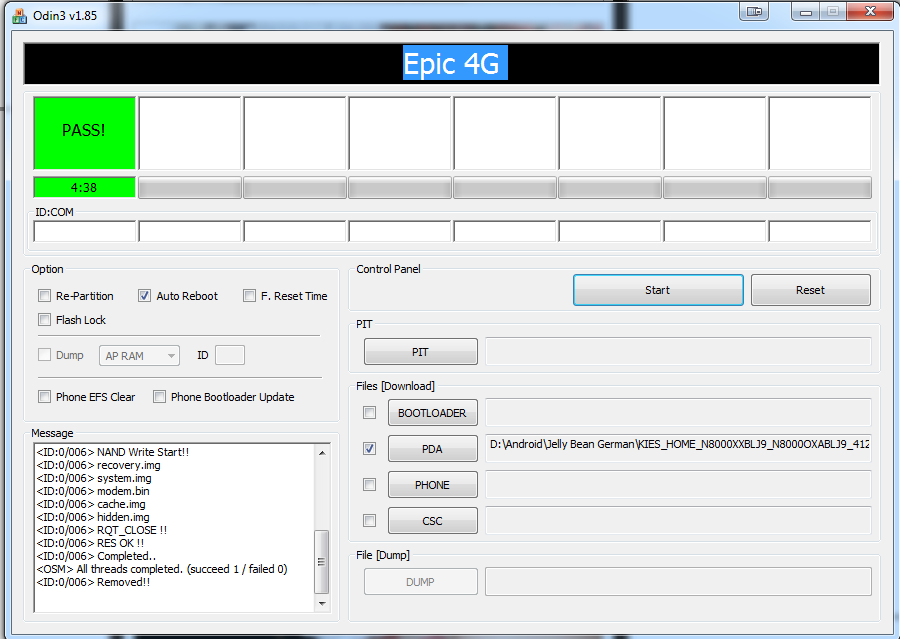900x639 pixels.
Task: Tick the disabled Dump checkbox
Action: (x=44, y=355)
